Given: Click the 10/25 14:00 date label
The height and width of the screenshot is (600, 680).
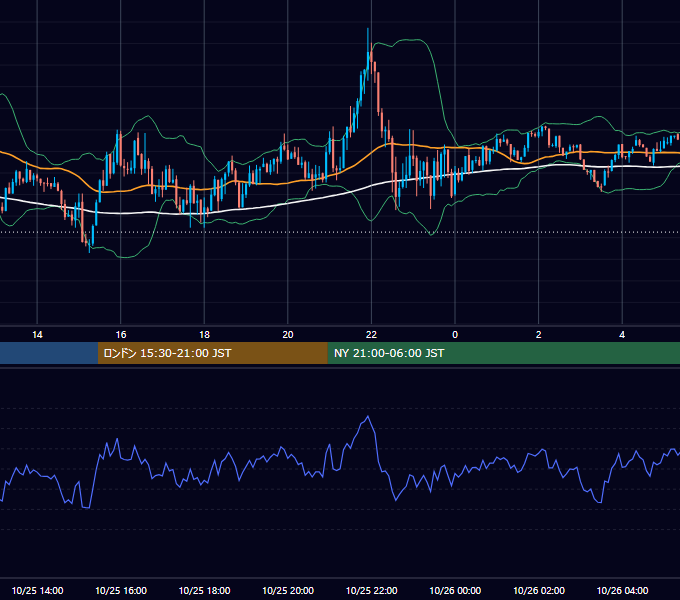Looking at the screenshot, I should tap(37, 590).
